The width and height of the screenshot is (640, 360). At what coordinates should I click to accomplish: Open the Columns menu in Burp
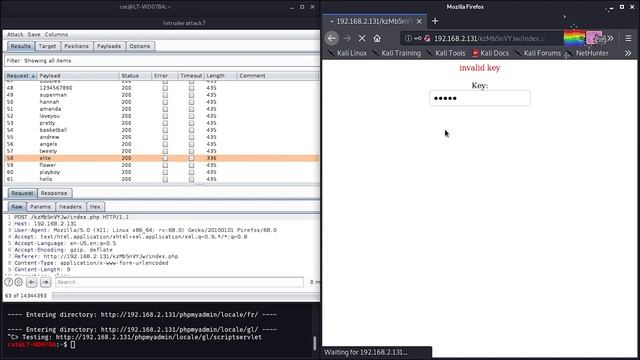(x=56, y=35)
